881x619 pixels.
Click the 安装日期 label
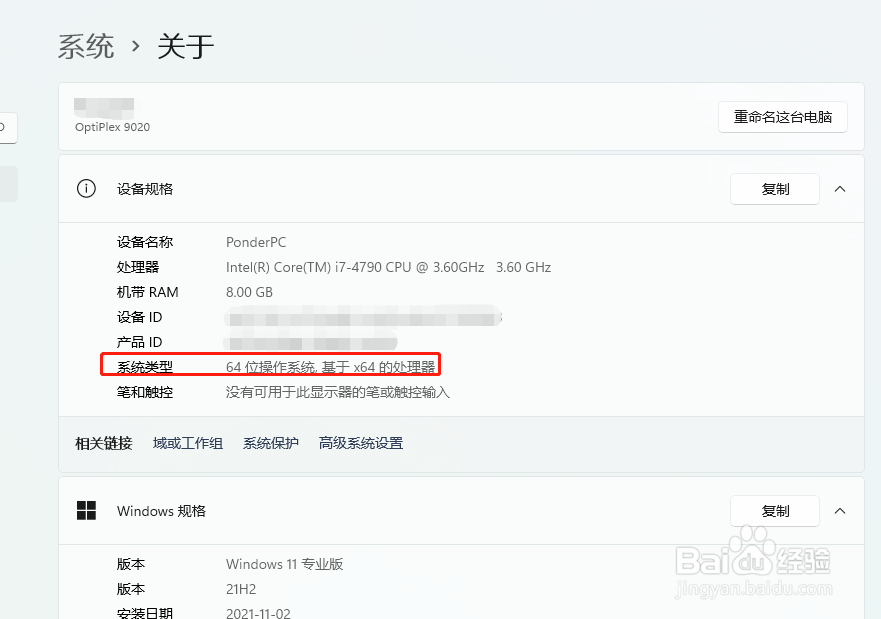tap(144, 613)
